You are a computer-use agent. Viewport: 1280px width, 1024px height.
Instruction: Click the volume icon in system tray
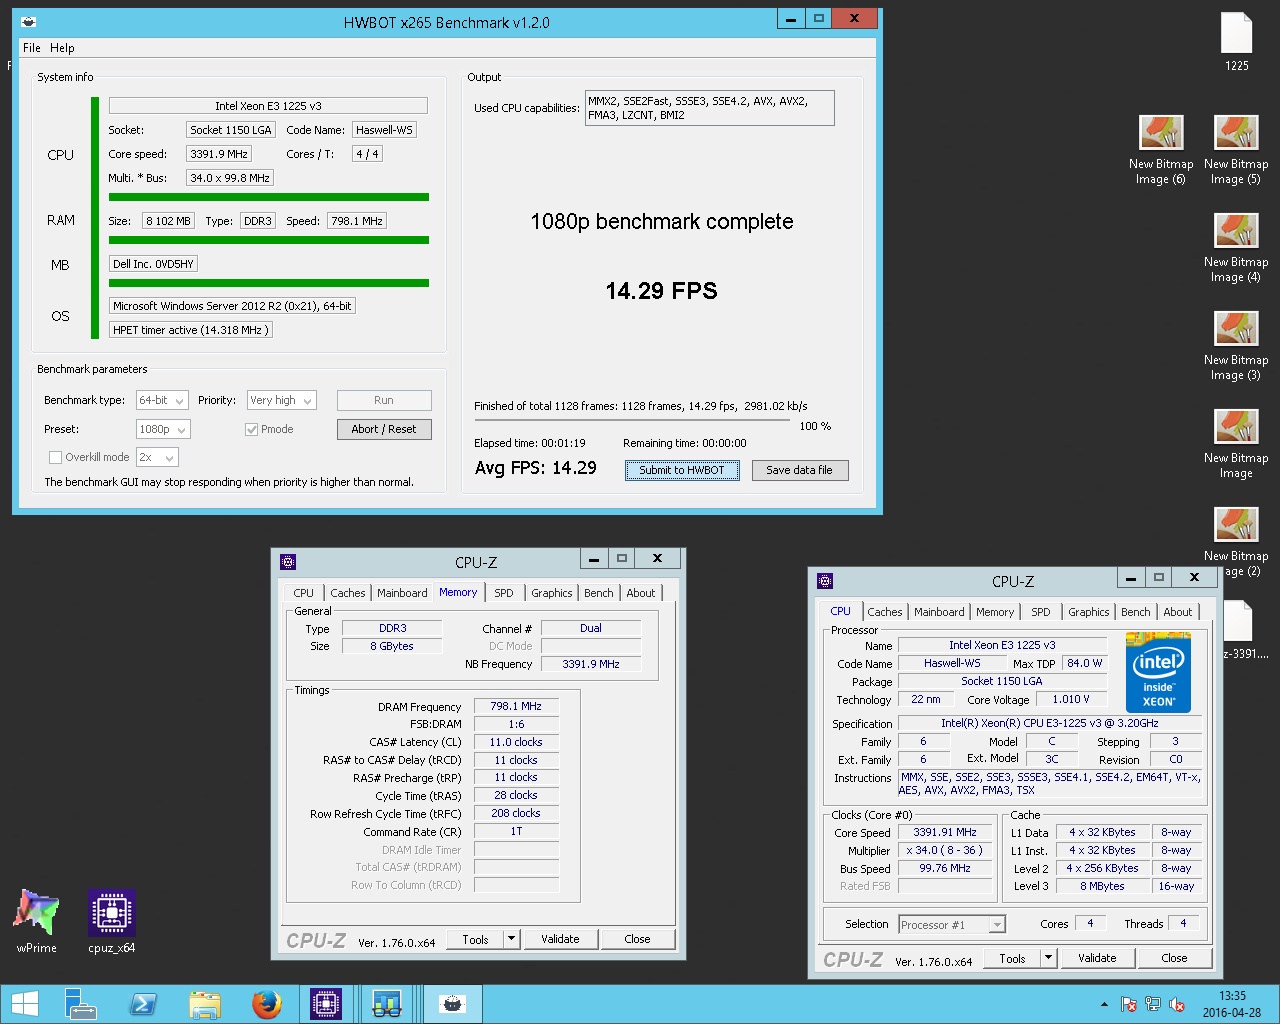pos(1177,1005)
